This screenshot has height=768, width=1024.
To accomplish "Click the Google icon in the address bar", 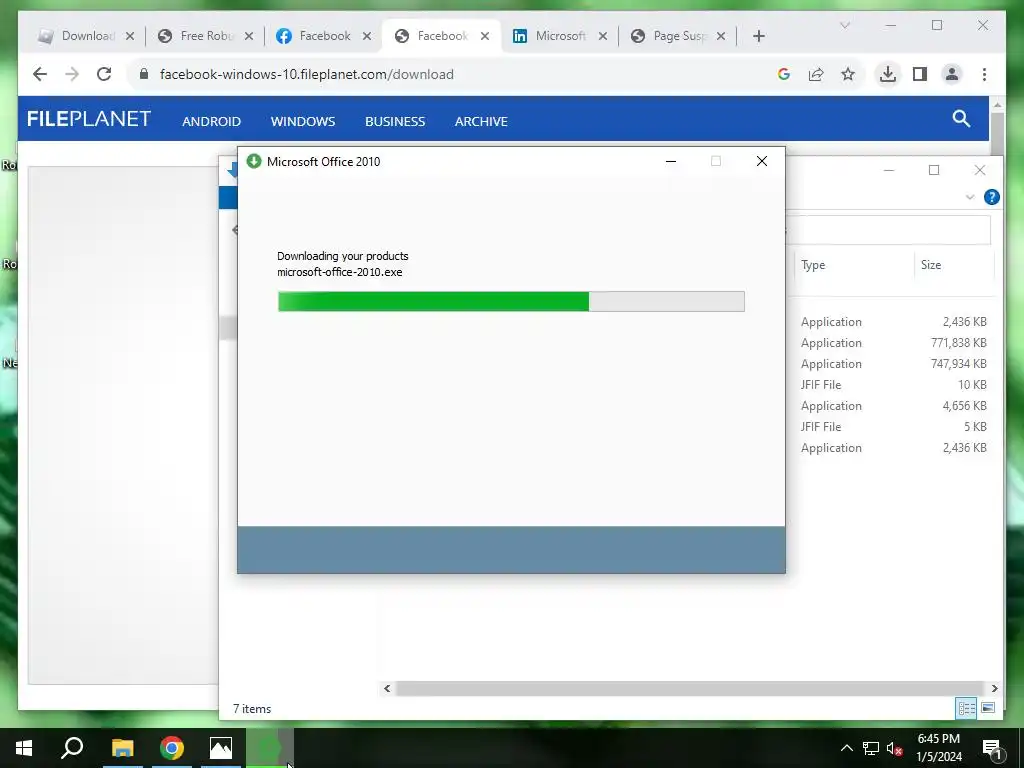I will [x=784, y=74].
